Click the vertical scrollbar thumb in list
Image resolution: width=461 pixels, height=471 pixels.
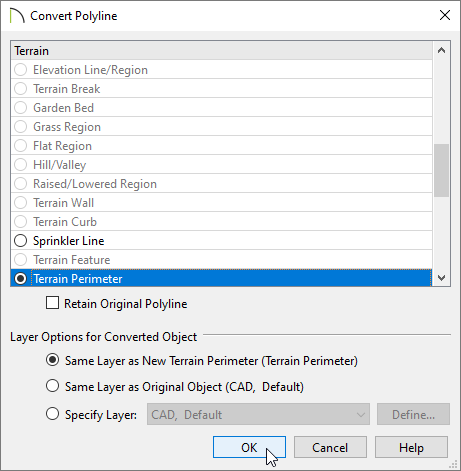click(441, 170)
